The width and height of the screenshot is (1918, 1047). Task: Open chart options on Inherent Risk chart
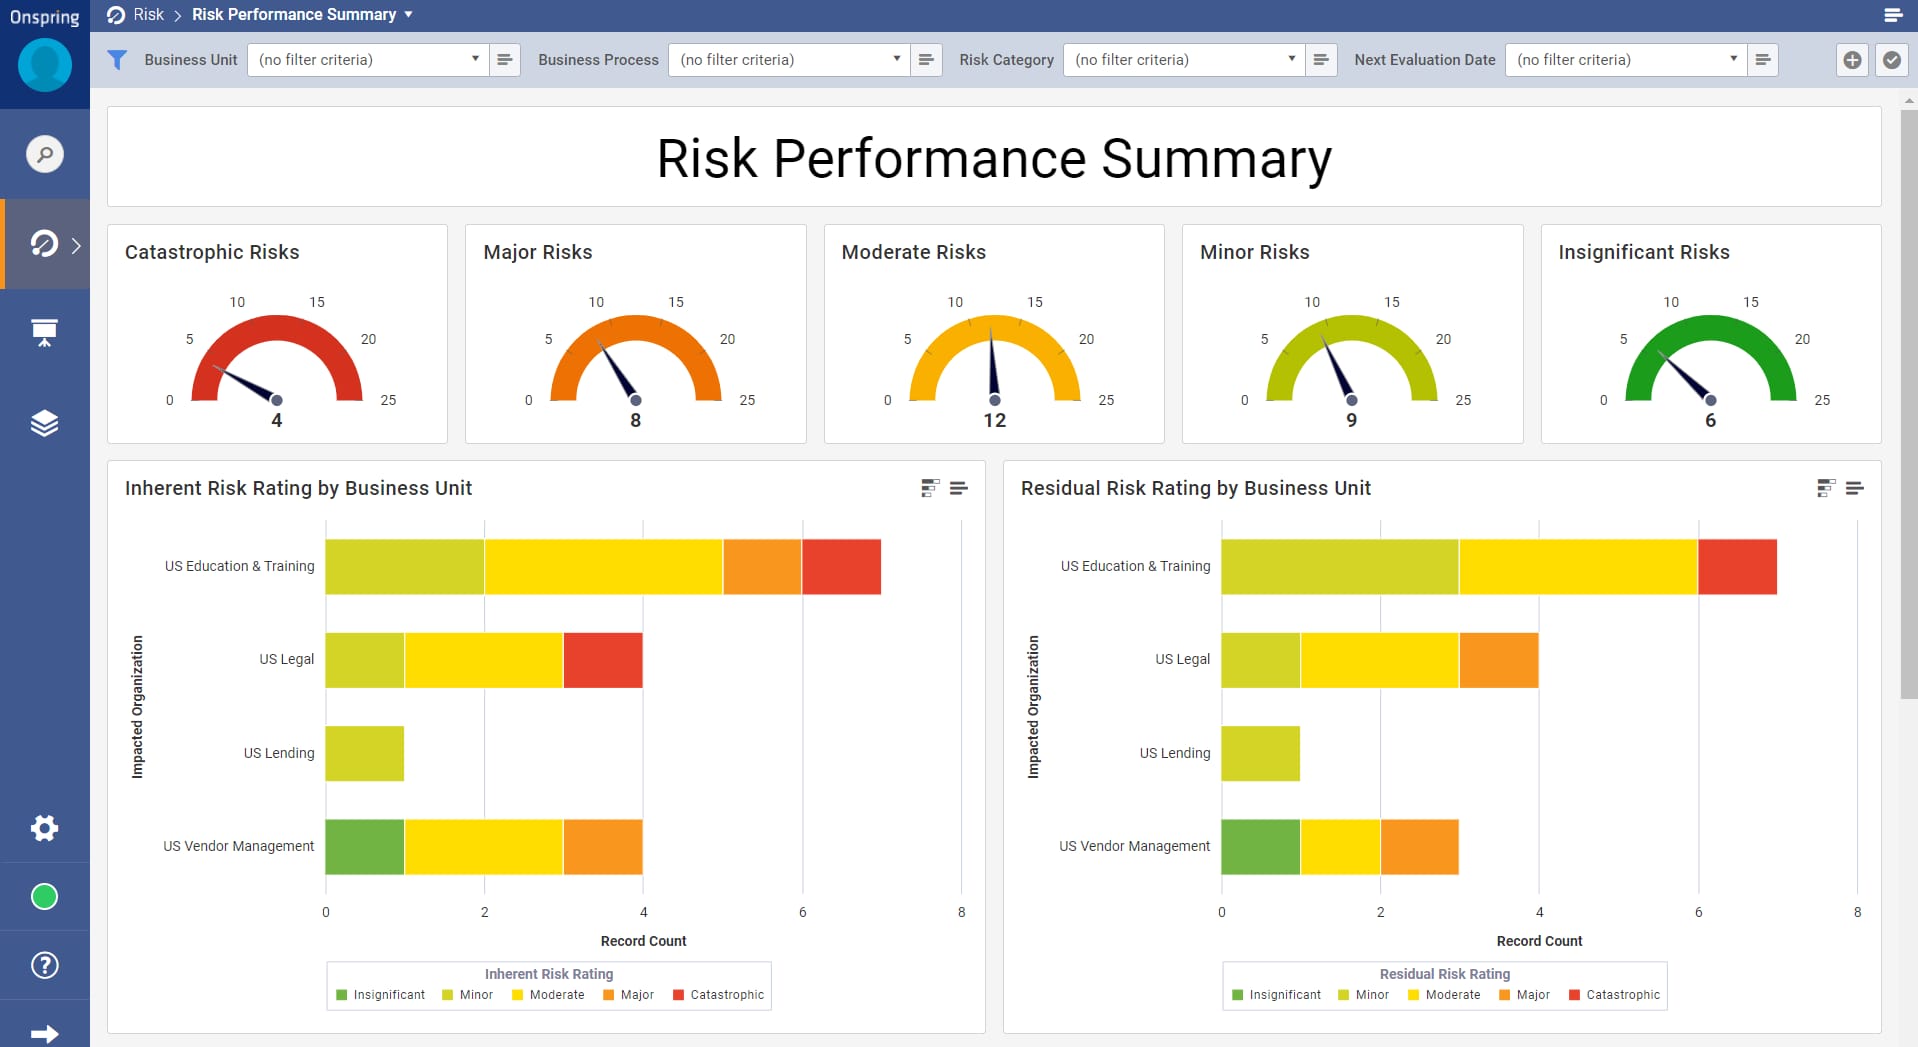click(x=930, y=488)
